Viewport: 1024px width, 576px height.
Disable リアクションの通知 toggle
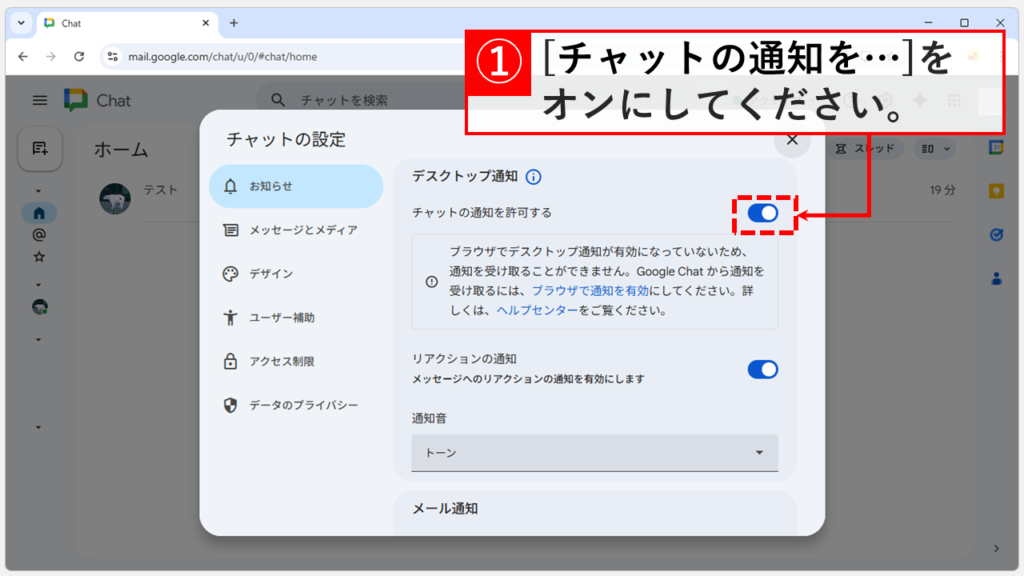[x=762, y=369]
